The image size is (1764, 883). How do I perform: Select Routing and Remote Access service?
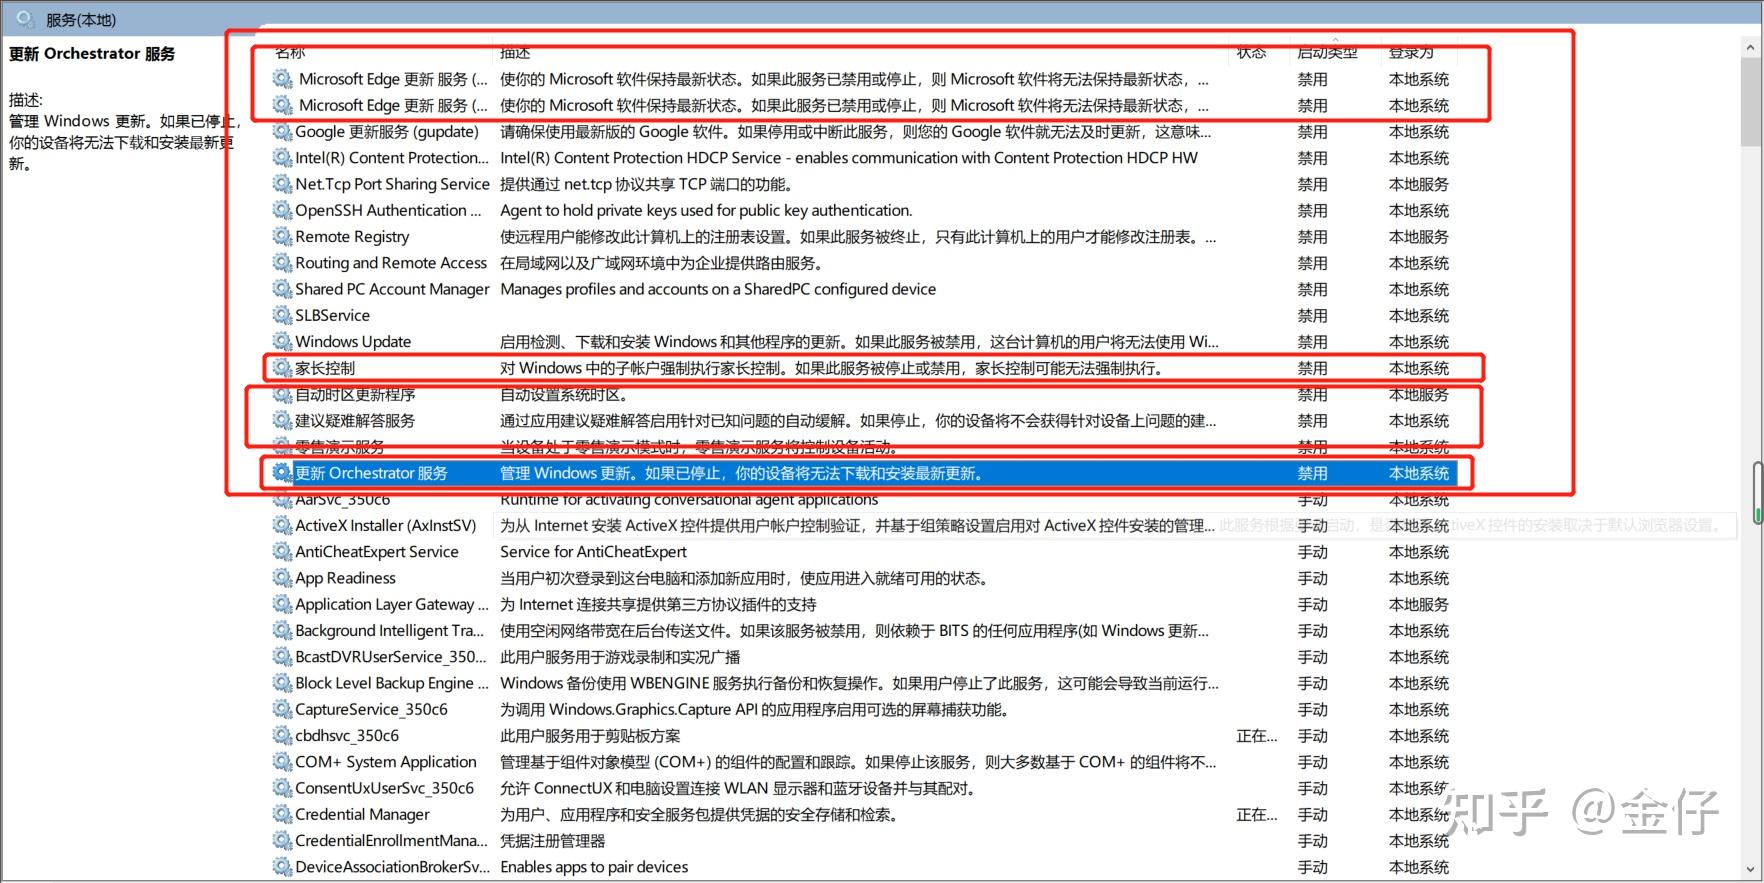click(x=391, y=263)
